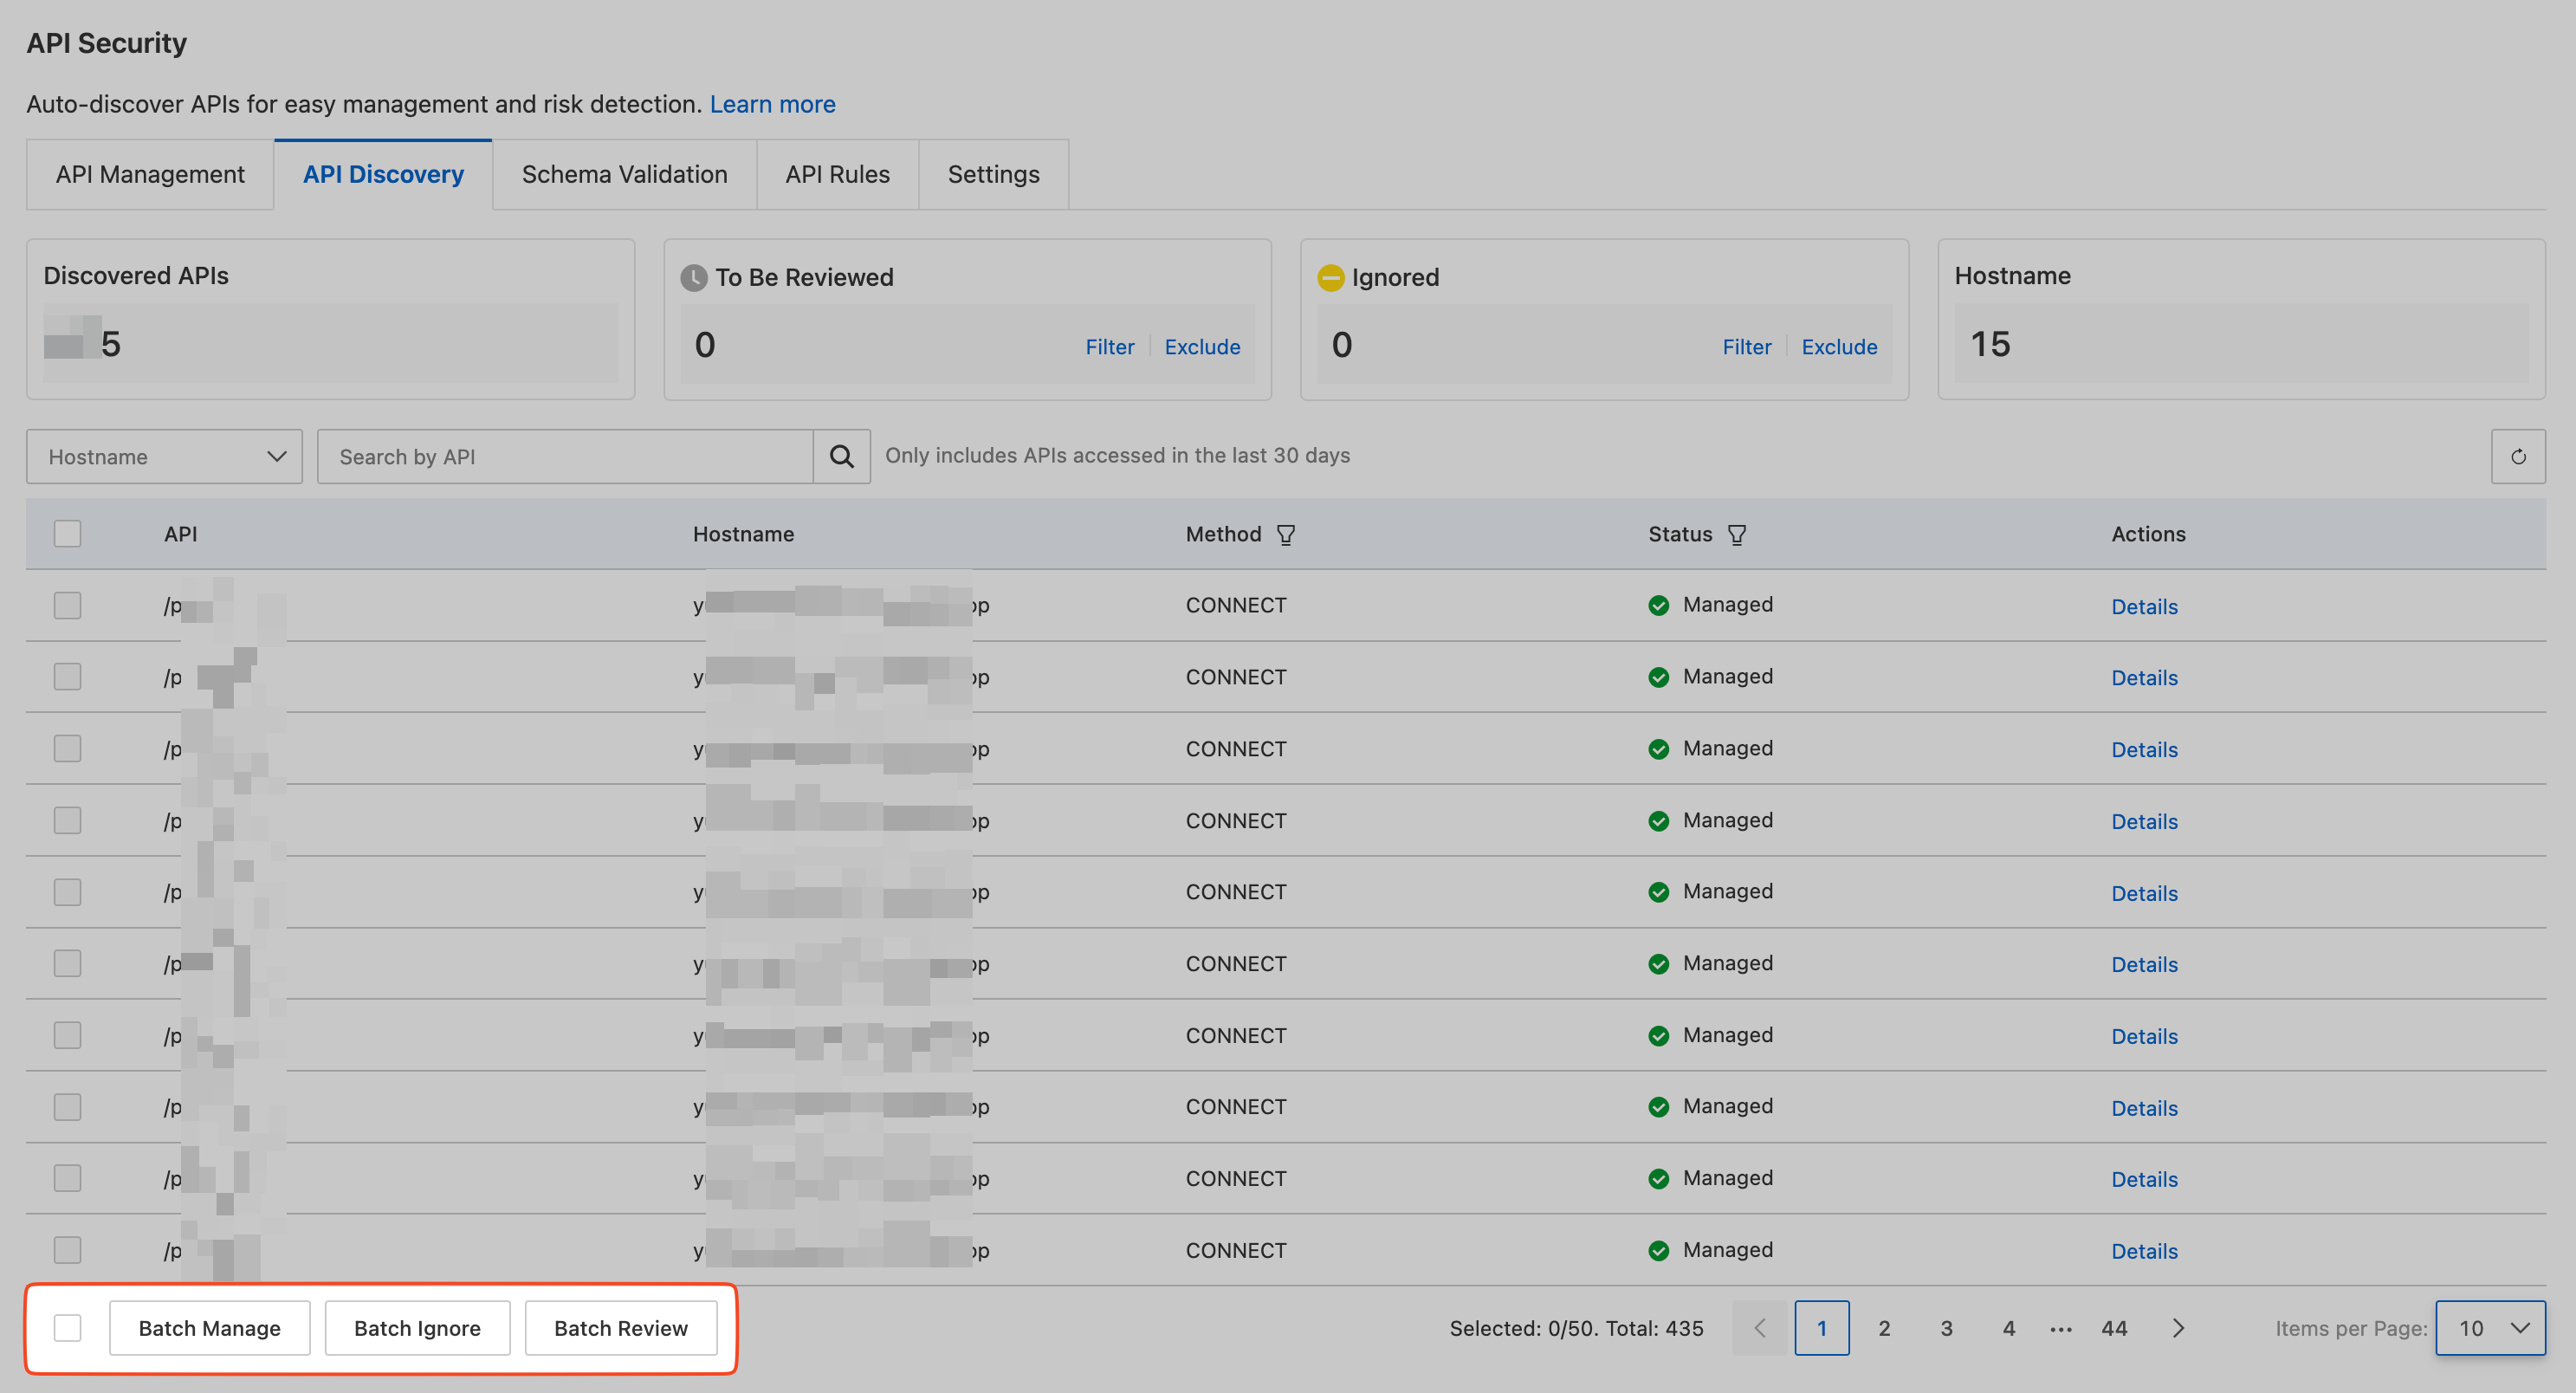Focus the Search by API field
The width and height of the screenshot is (2576, 1393).
(x=565, y=457)
